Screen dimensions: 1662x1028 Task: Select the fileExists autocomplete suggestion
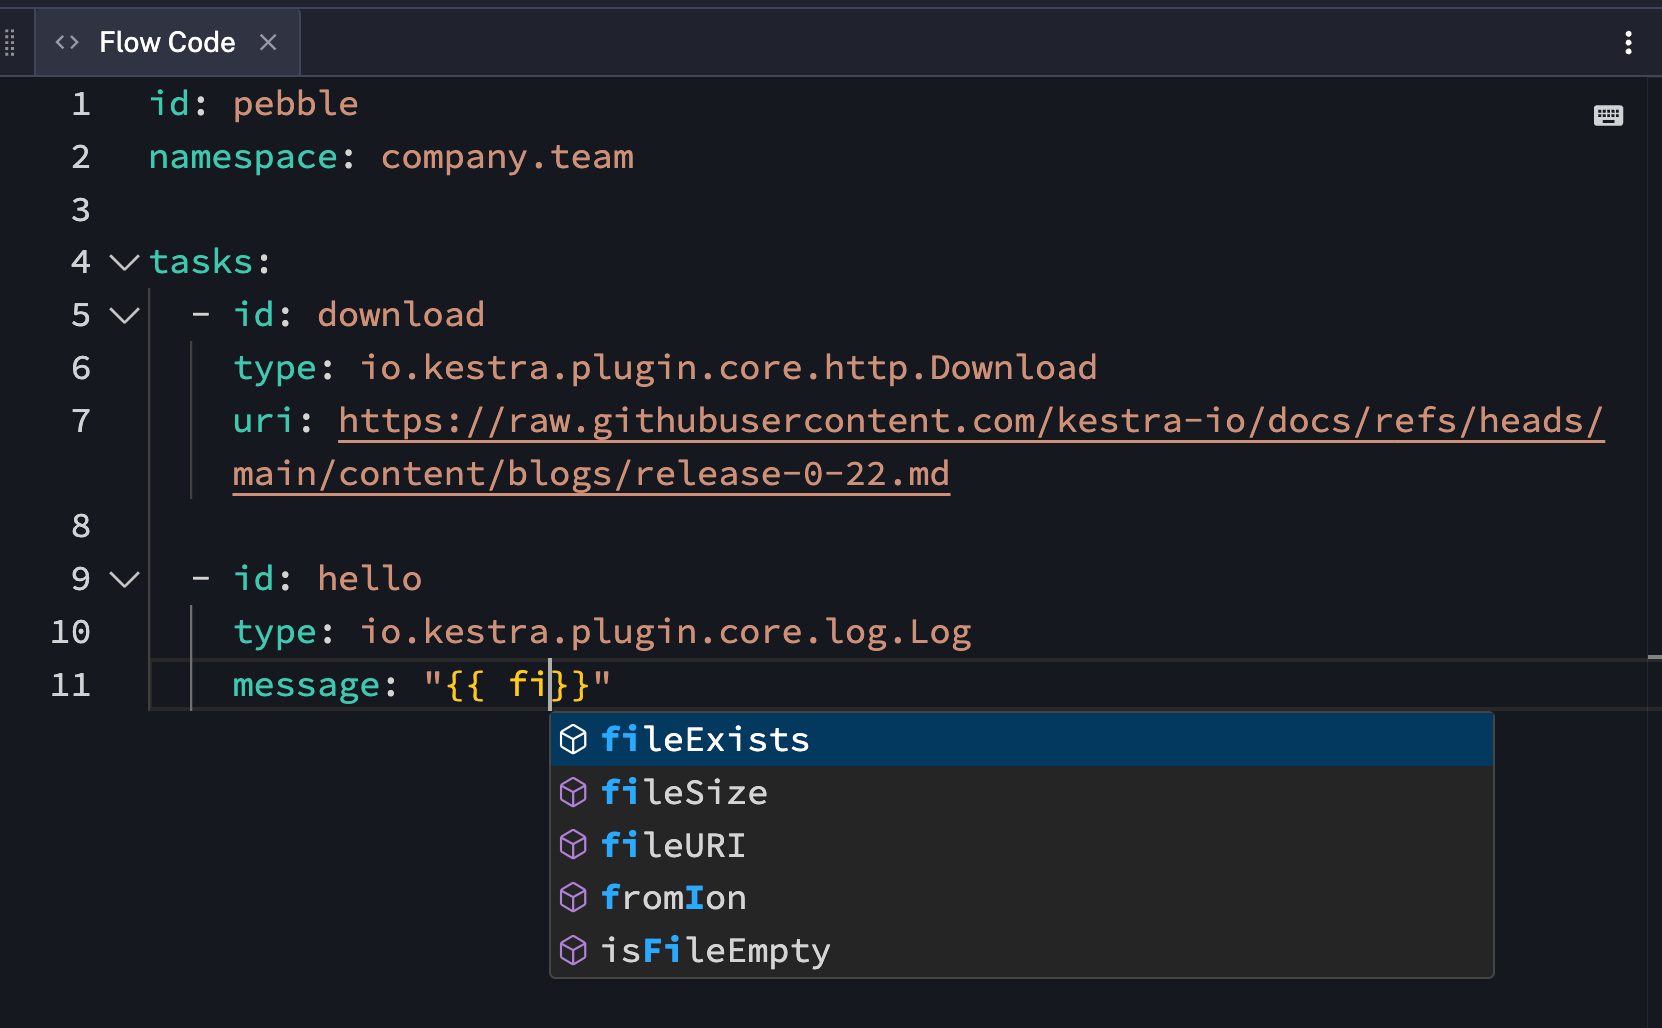coord(705,738)
